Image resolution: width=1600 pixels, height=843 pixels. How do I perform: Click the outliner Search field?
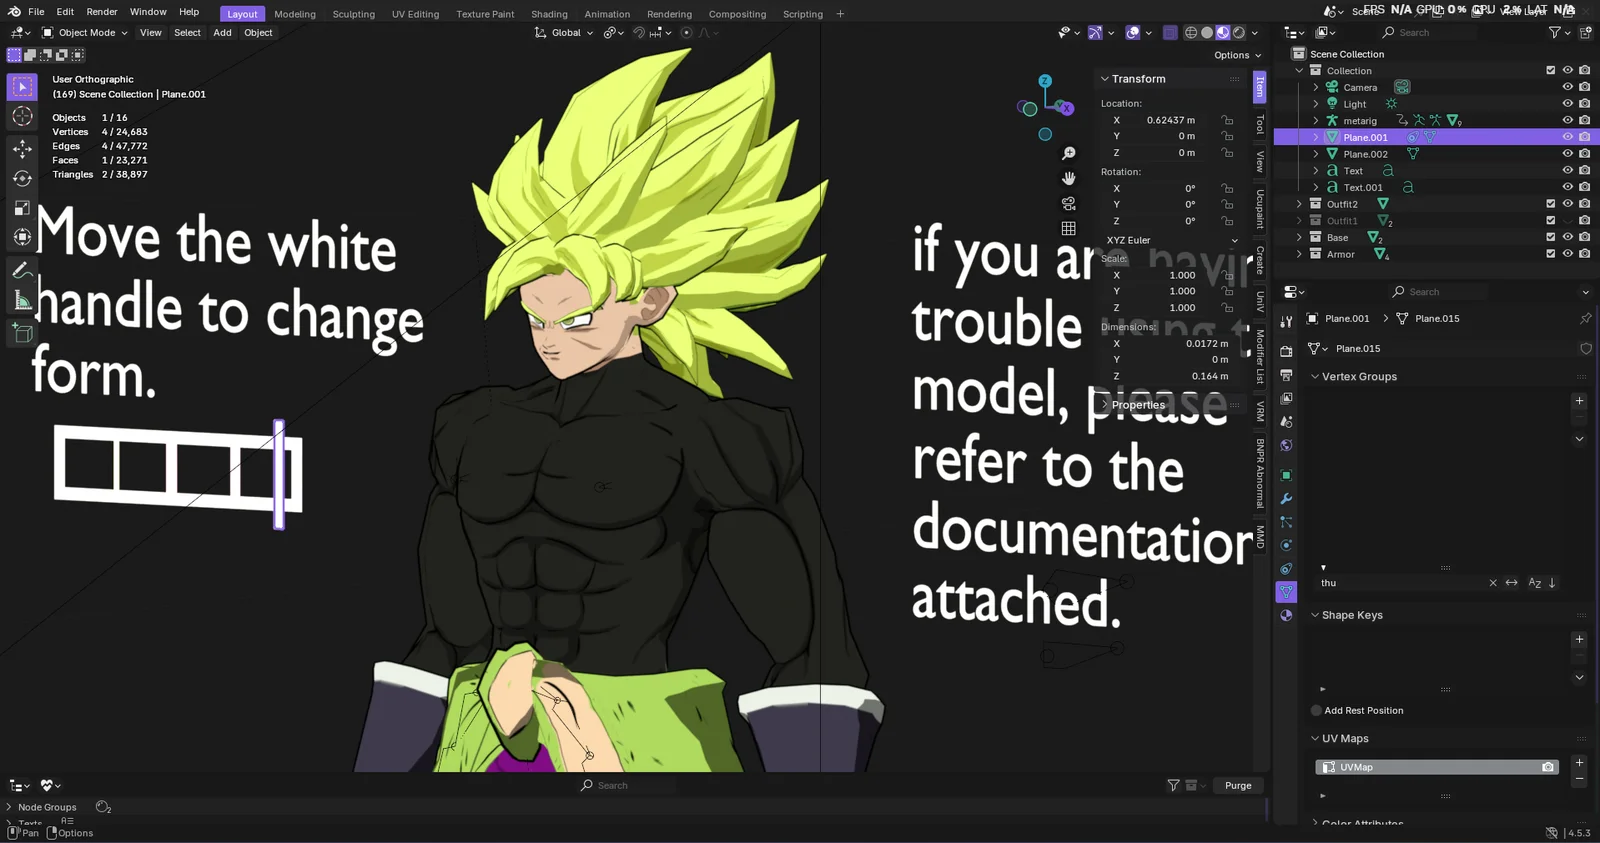tap(1430, 33)
